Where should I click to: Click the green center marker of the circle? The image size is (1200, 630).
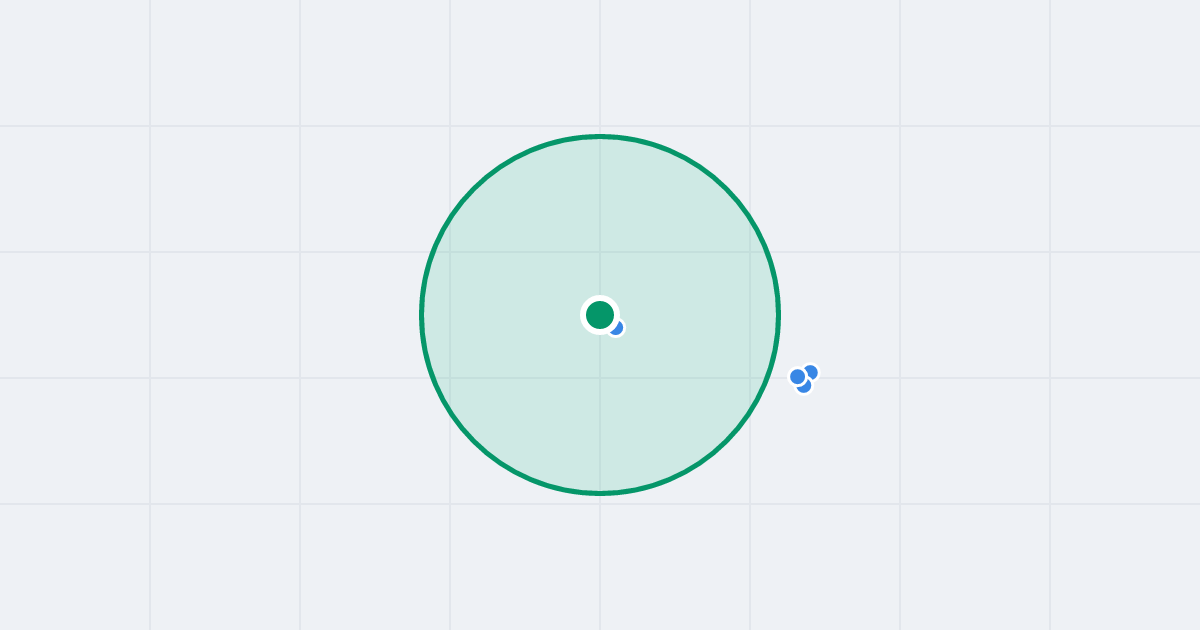coord(600,315)
